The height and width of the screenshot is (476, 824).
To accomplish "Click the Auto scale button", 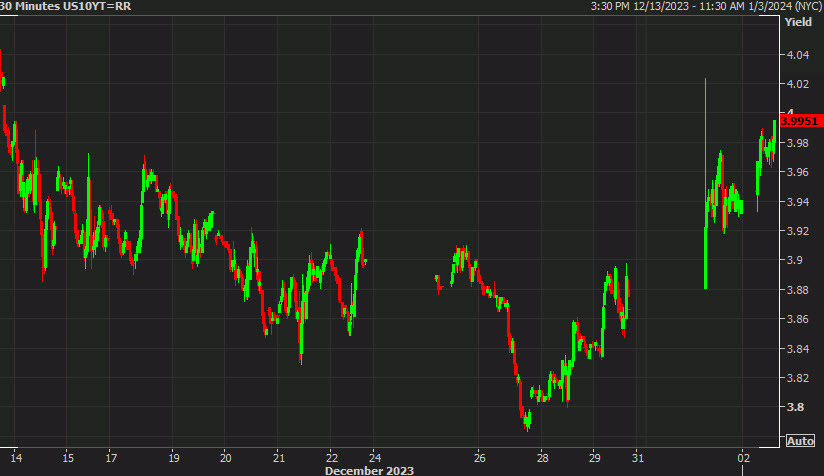I will [800, 441].
